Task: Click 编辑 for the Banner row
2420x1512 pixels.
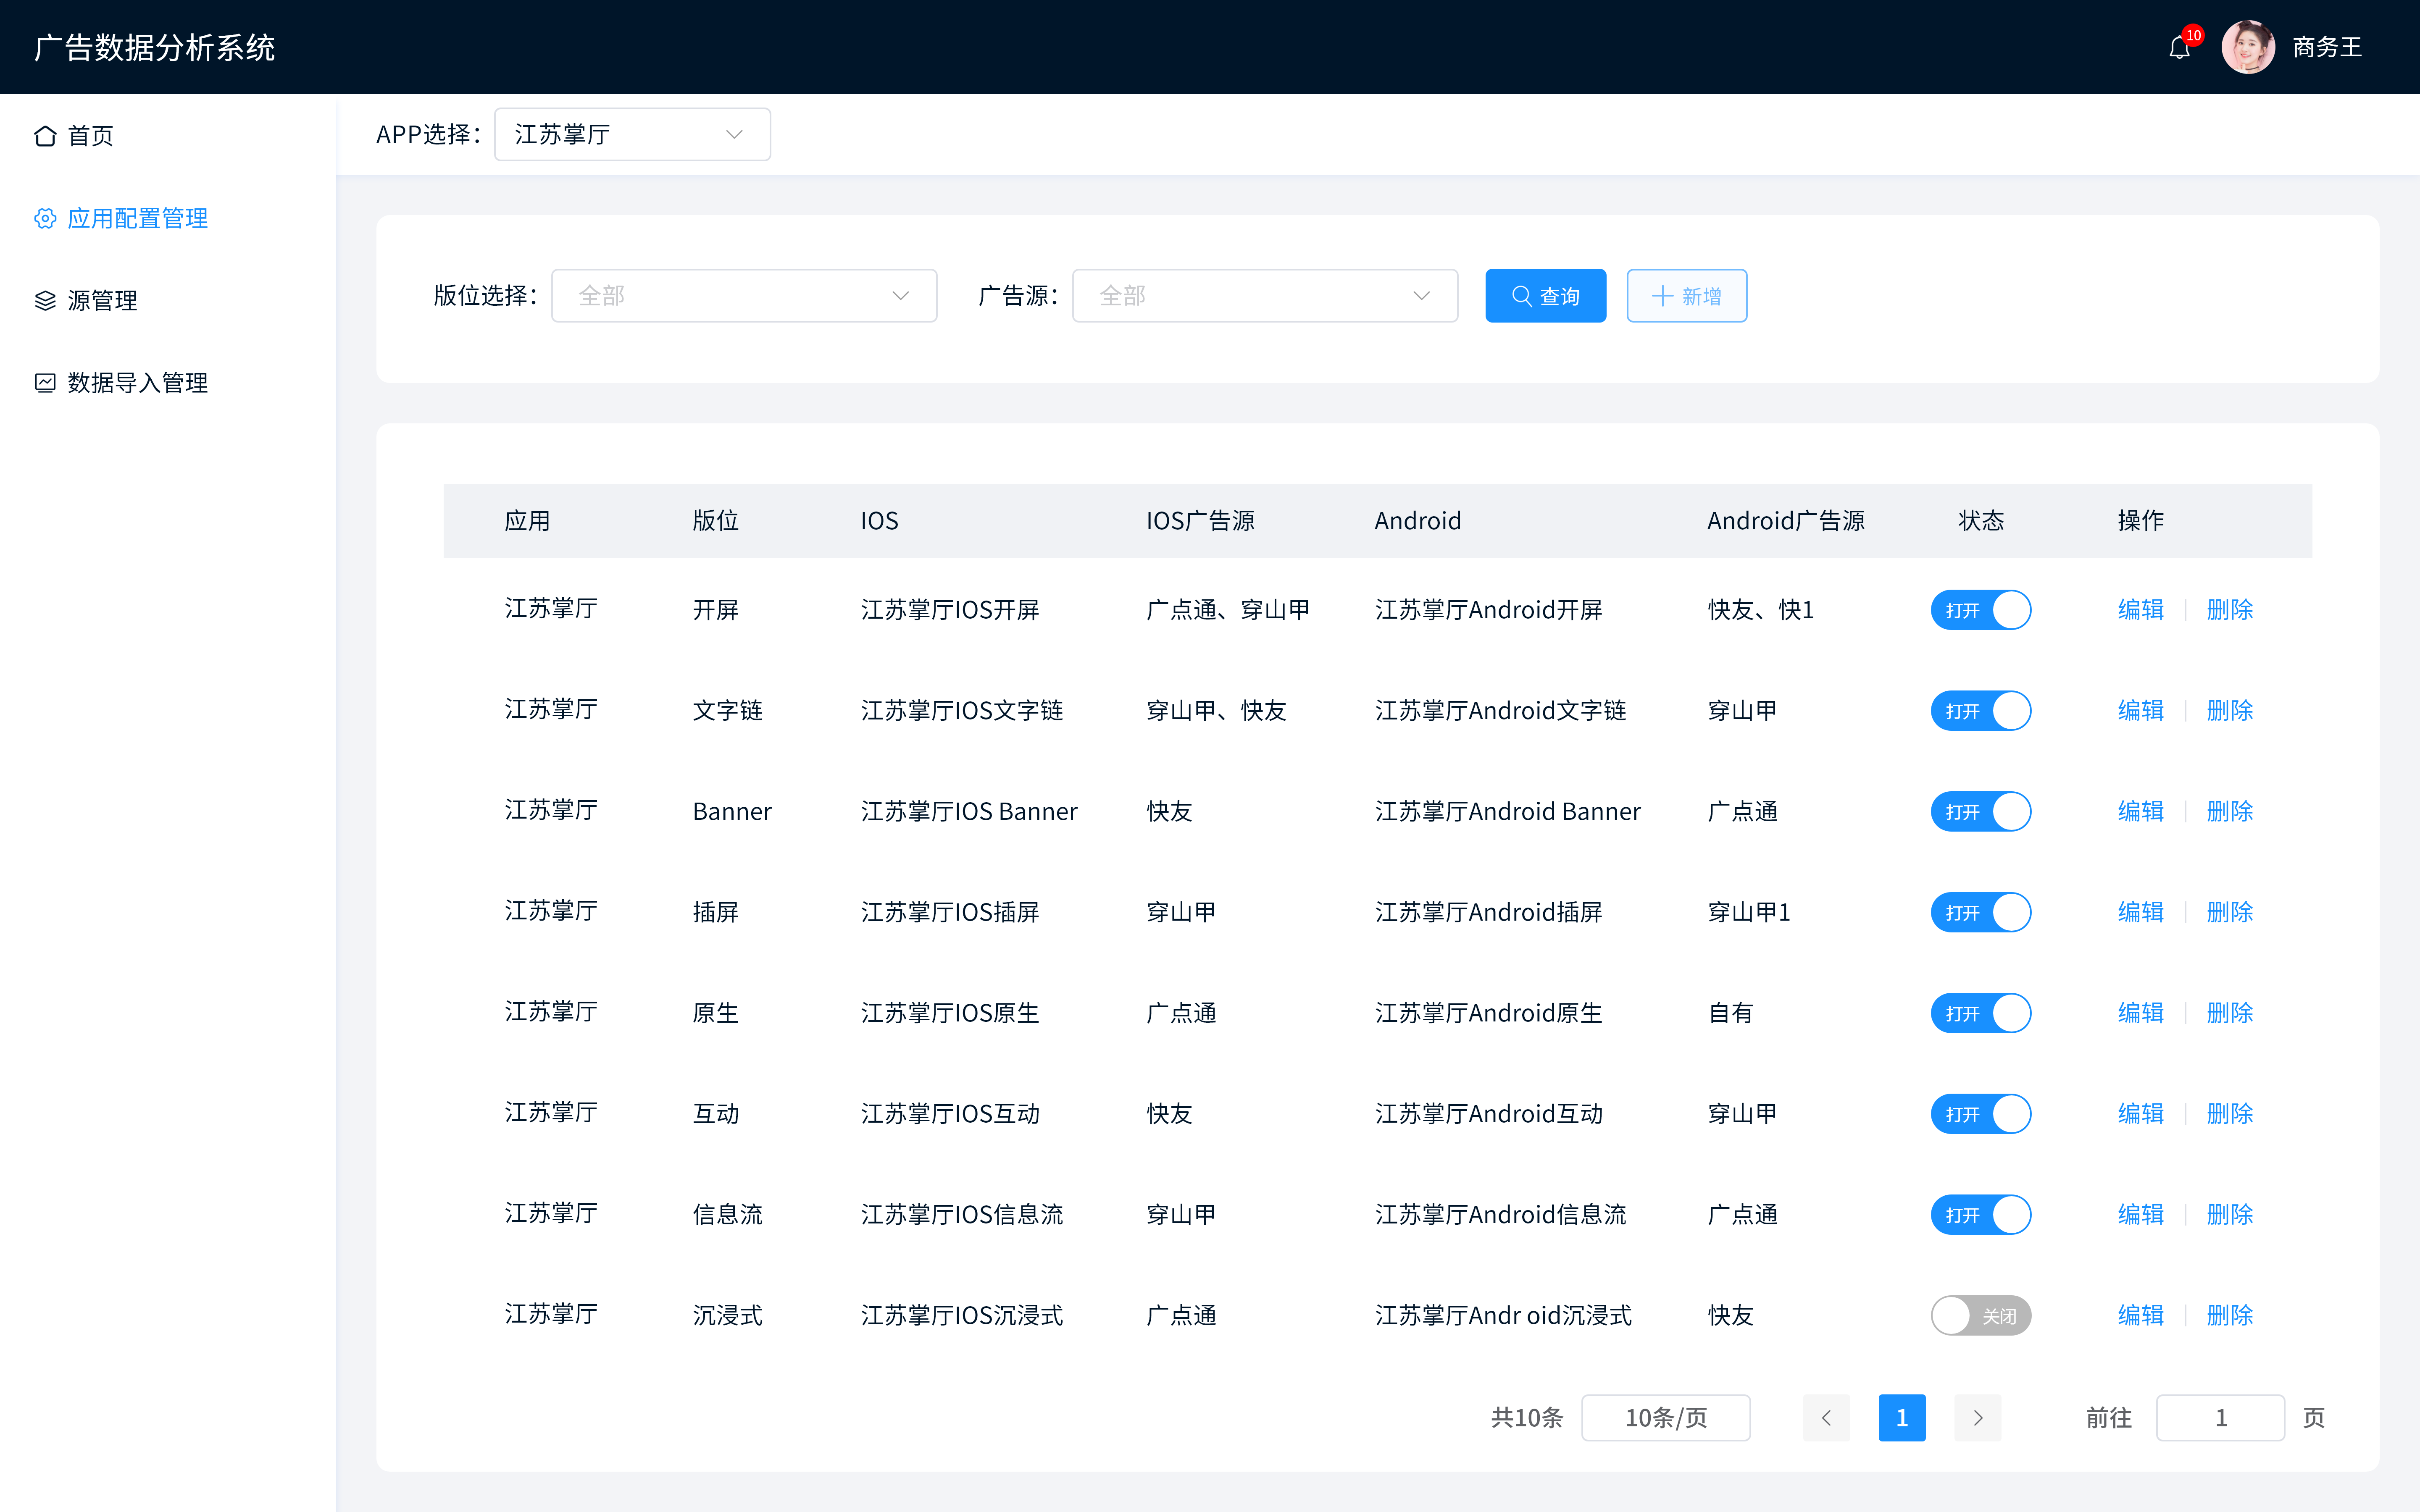Action: 2141,811
